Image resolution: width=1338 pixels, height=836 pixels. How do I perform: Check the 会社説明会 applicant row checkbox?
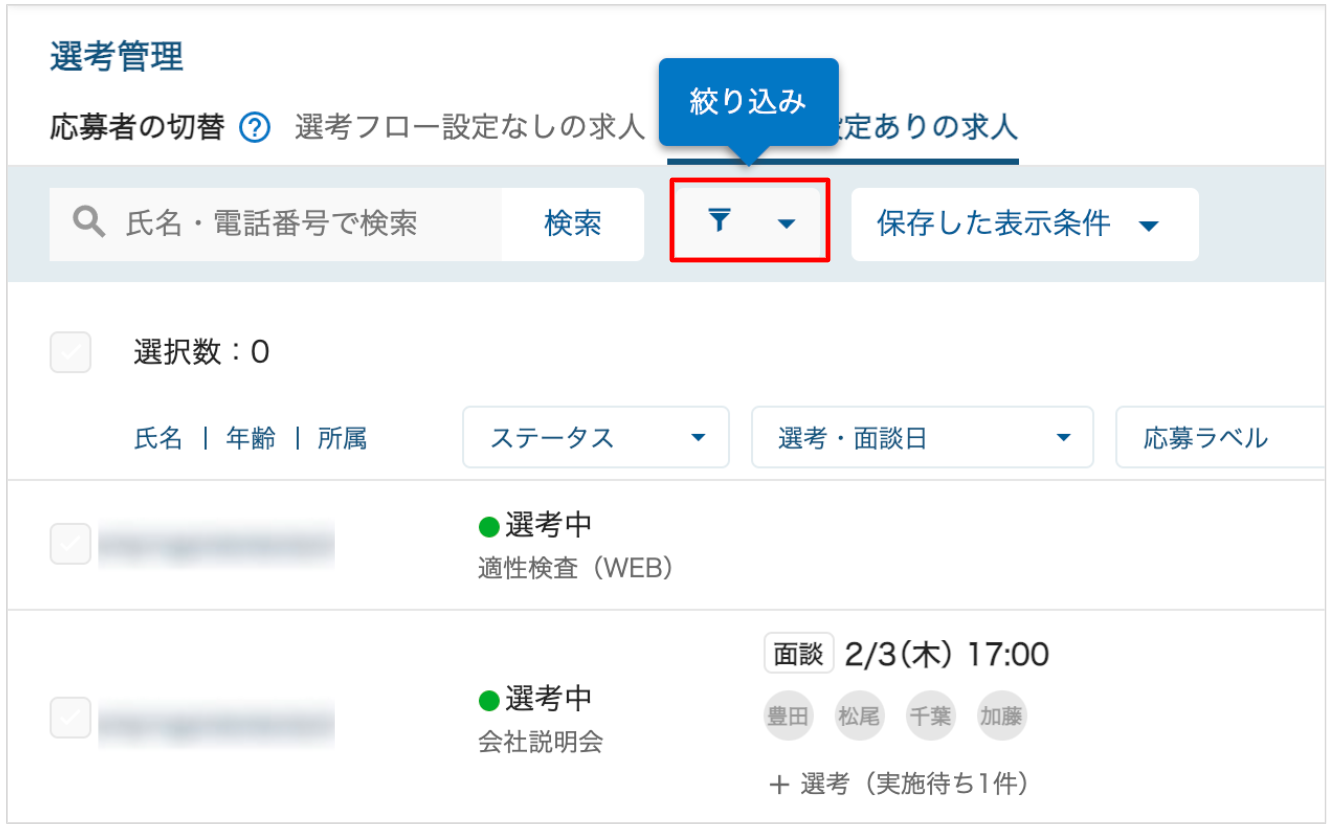click(x=71, y=717)
